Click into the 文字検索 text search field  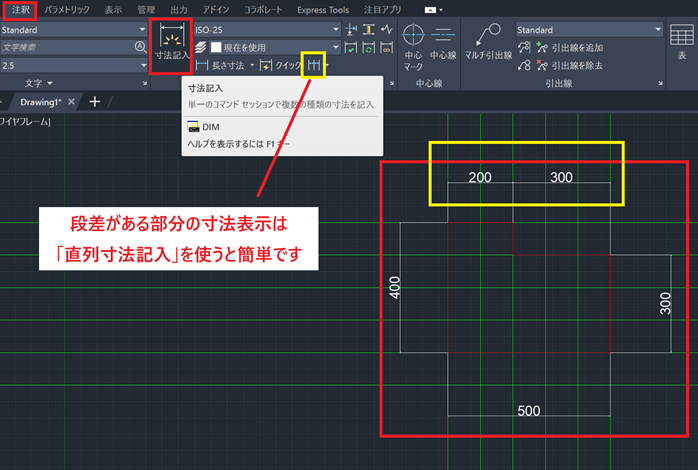tap(67, 47)
